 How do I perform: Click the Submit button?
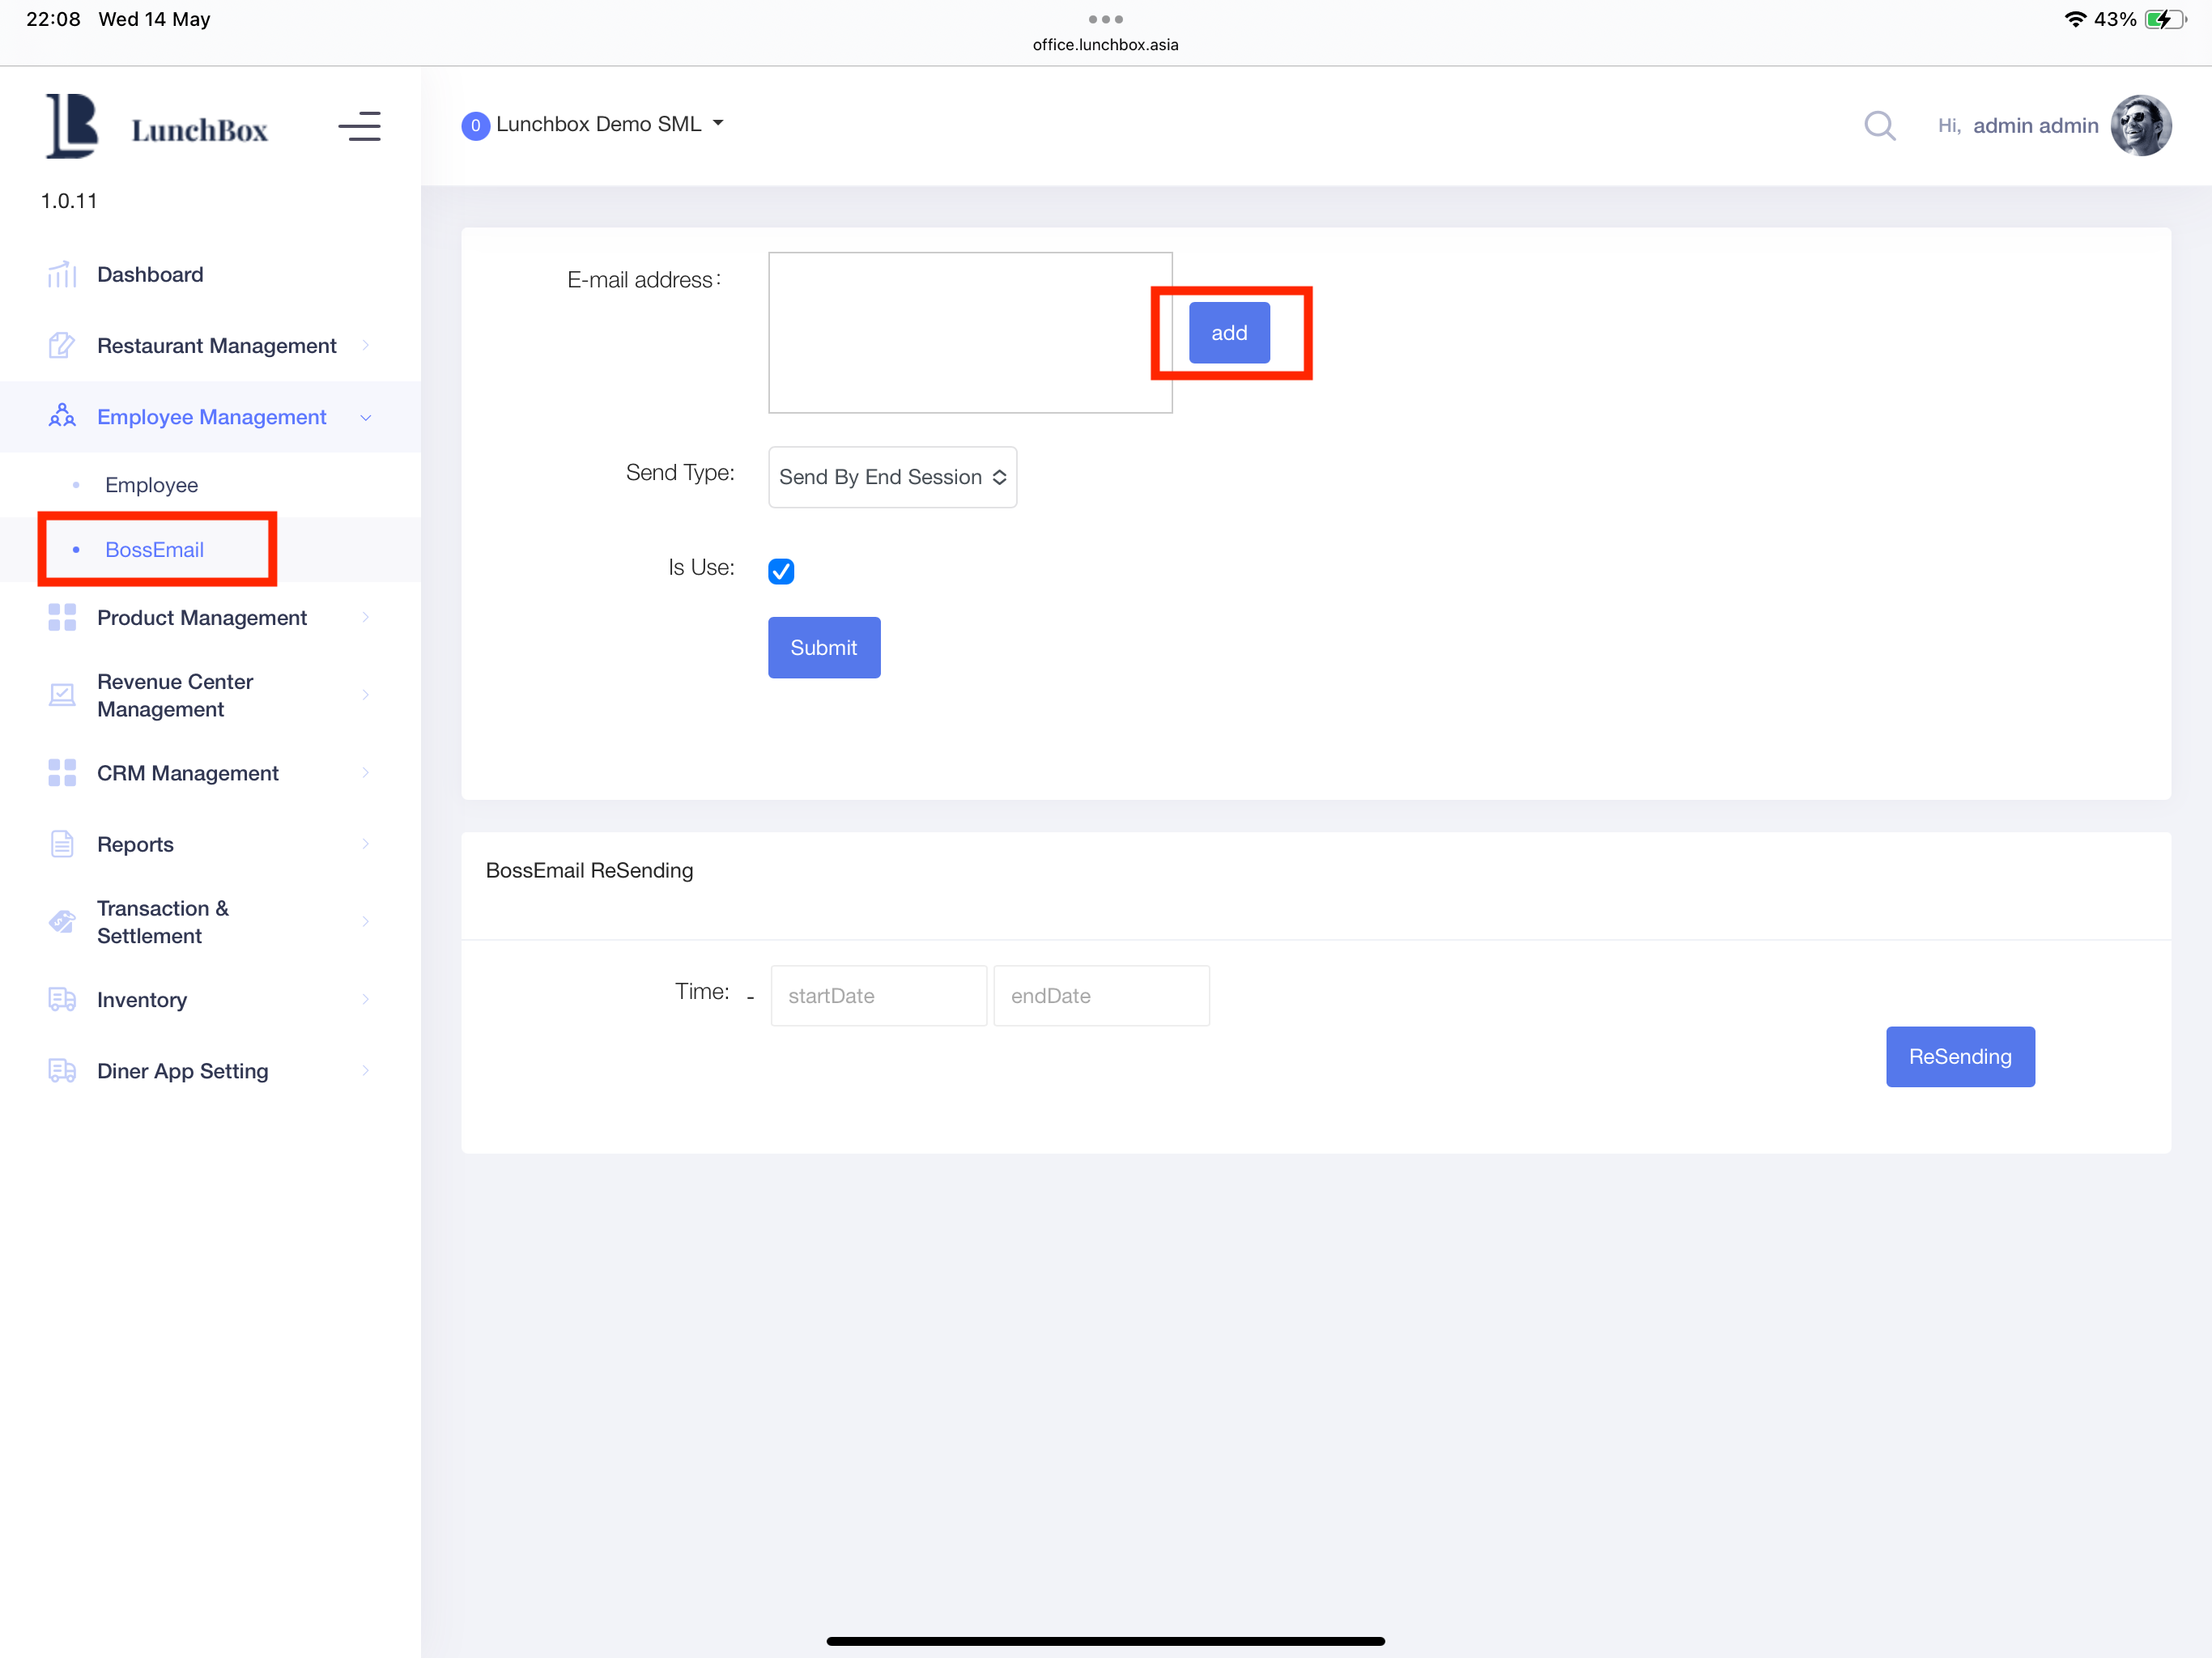coord(824,647)
